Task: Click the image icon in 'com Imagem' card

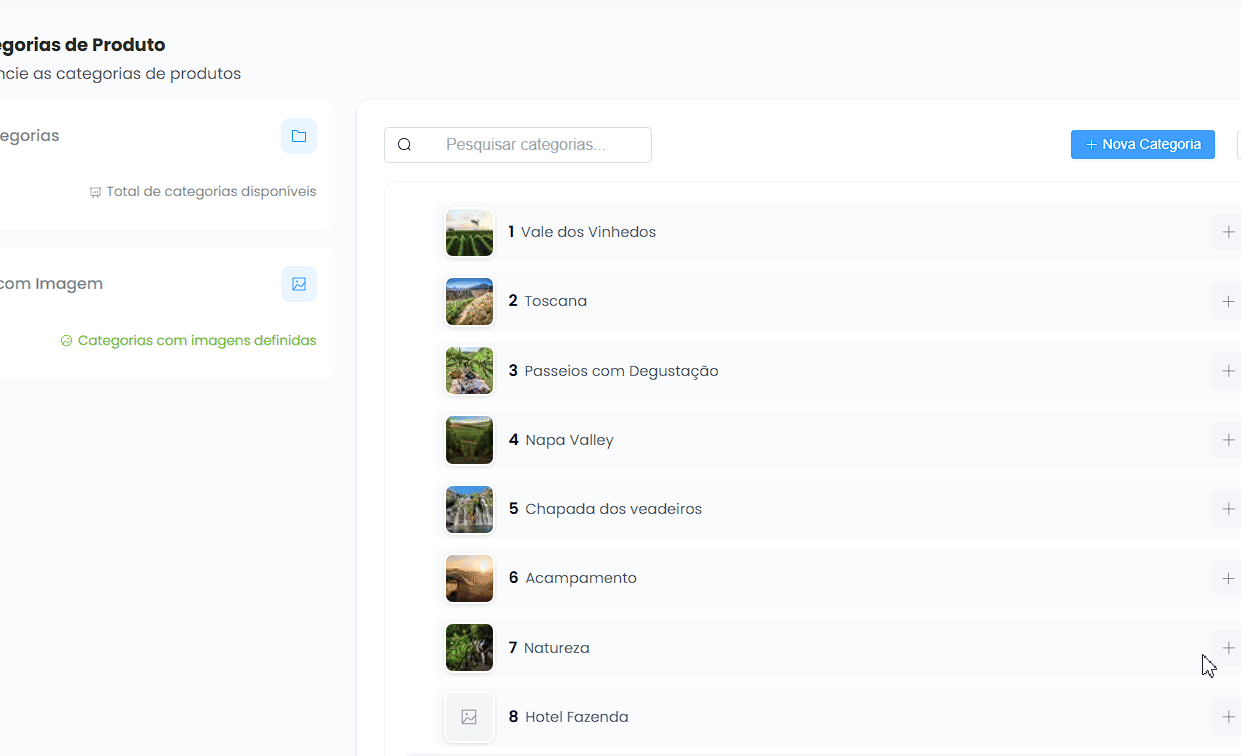Action: (x=298, y=284)
